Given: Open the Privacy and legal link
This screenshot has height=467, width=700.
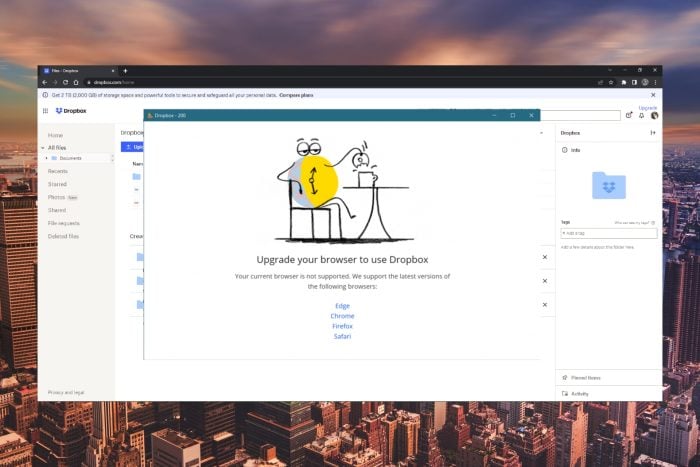Looking at the screenshot, I should 66,392.
